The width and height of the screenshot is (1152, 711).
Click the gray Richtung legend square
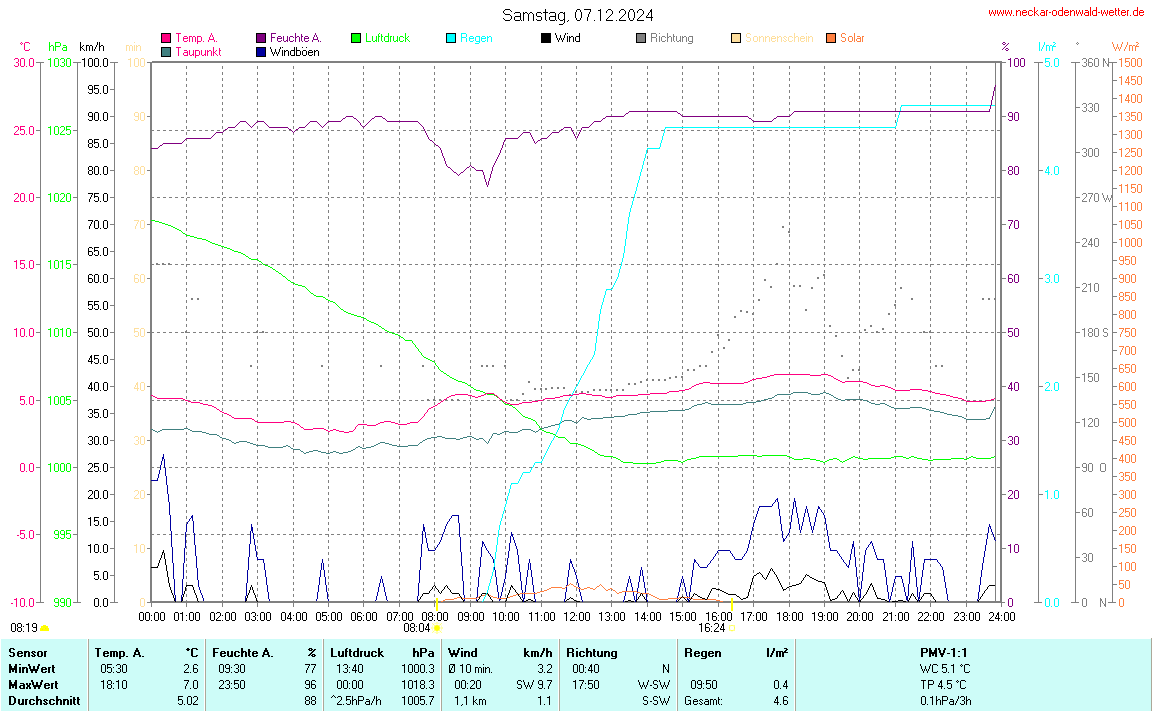[641, 38]
